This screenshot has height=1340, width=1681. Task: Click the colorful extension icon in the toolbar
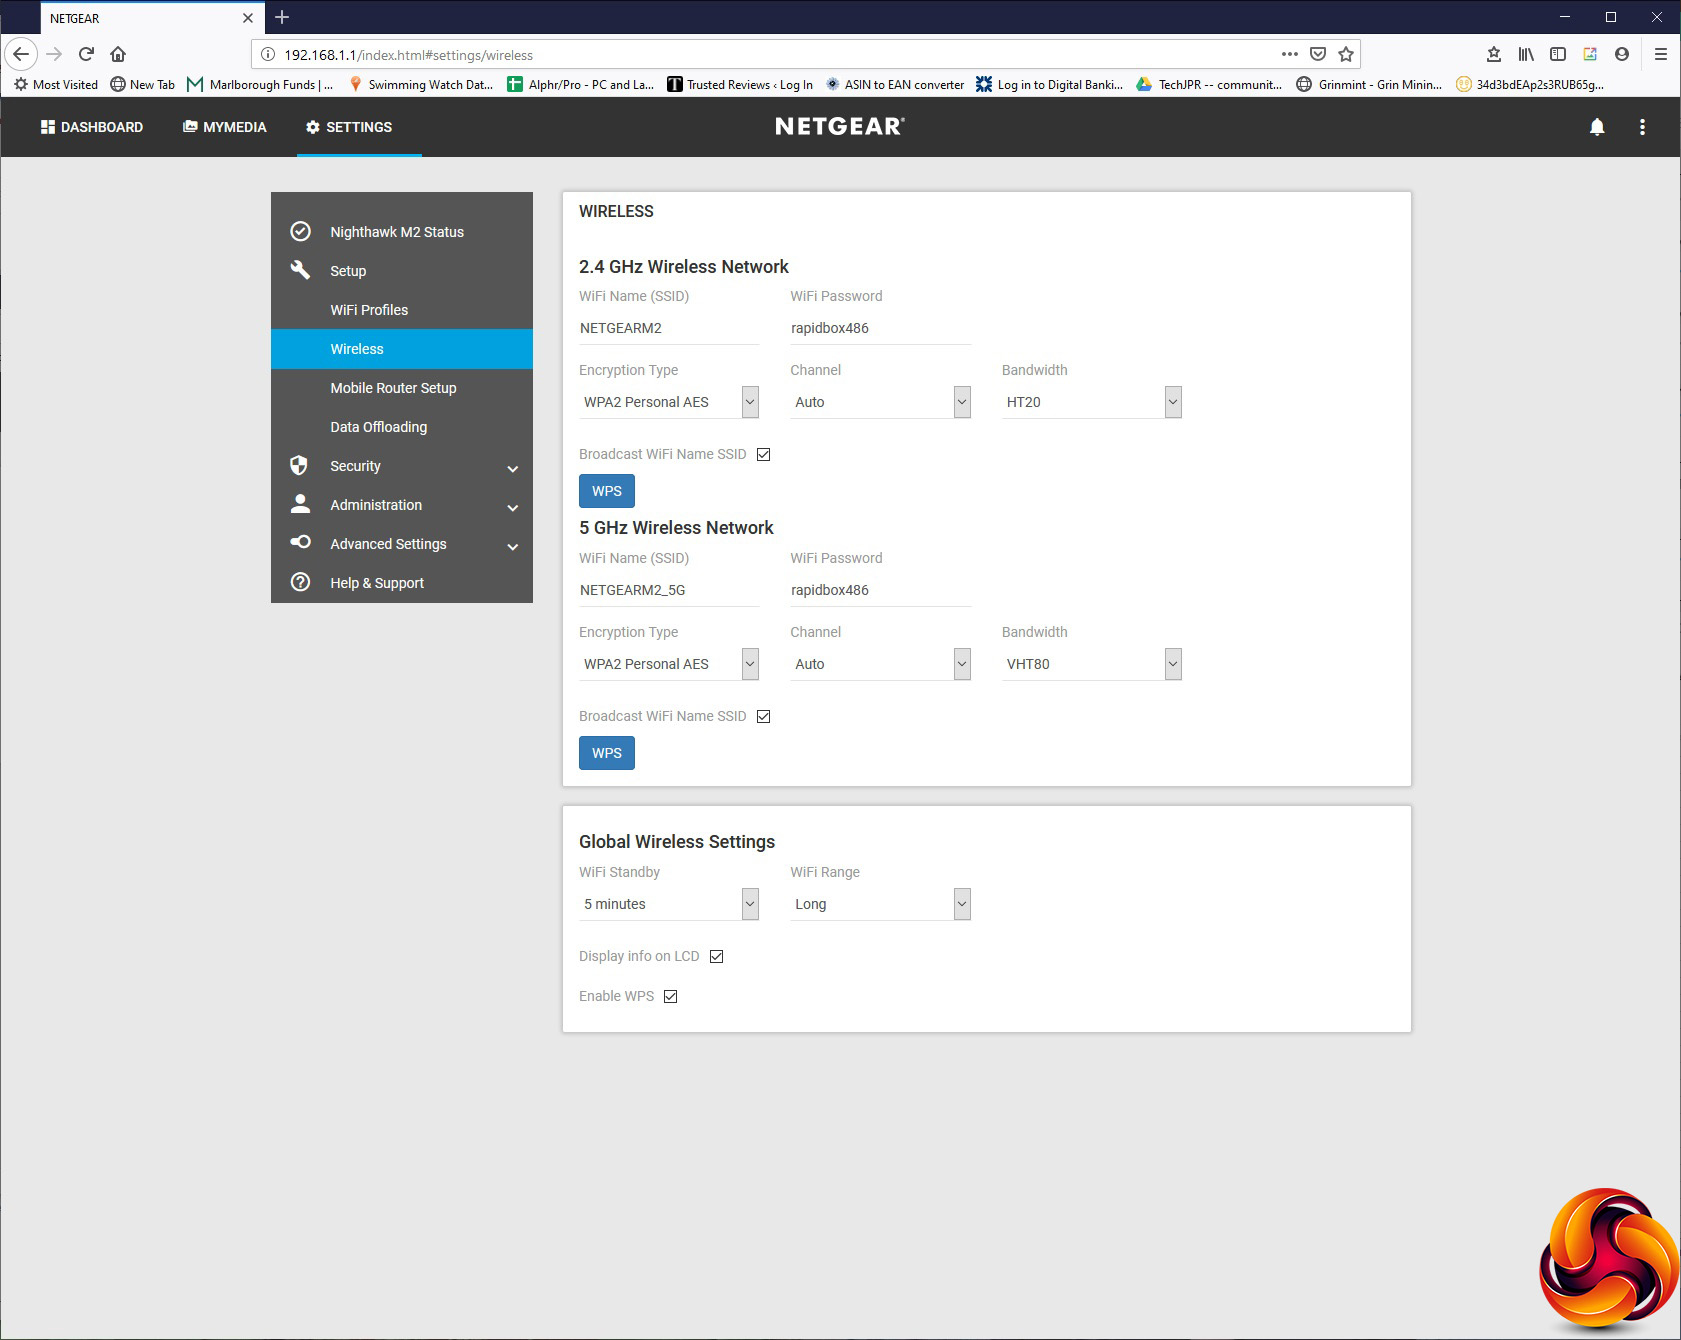click(x=1590, y=54)
